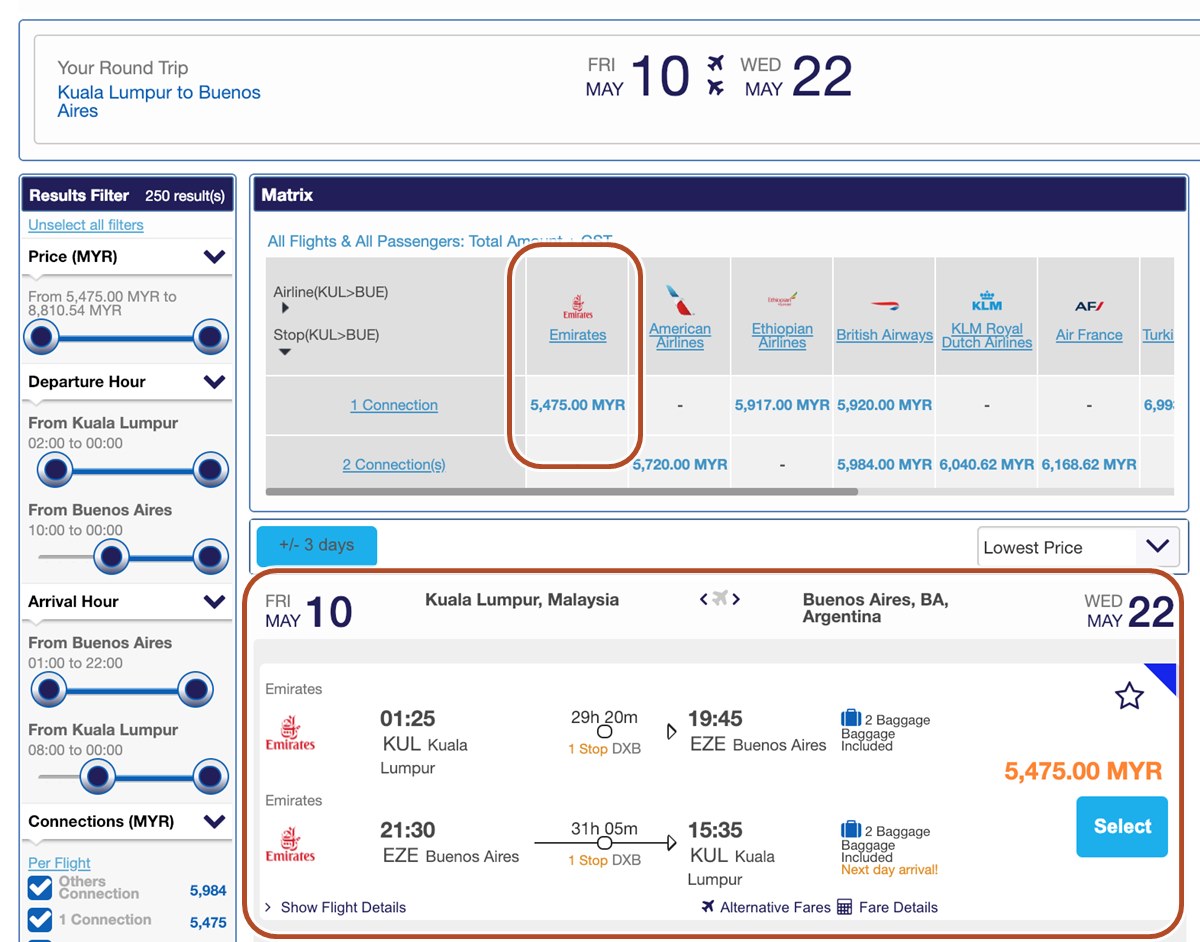Collapse the Price (MYR) filter section

214,257
